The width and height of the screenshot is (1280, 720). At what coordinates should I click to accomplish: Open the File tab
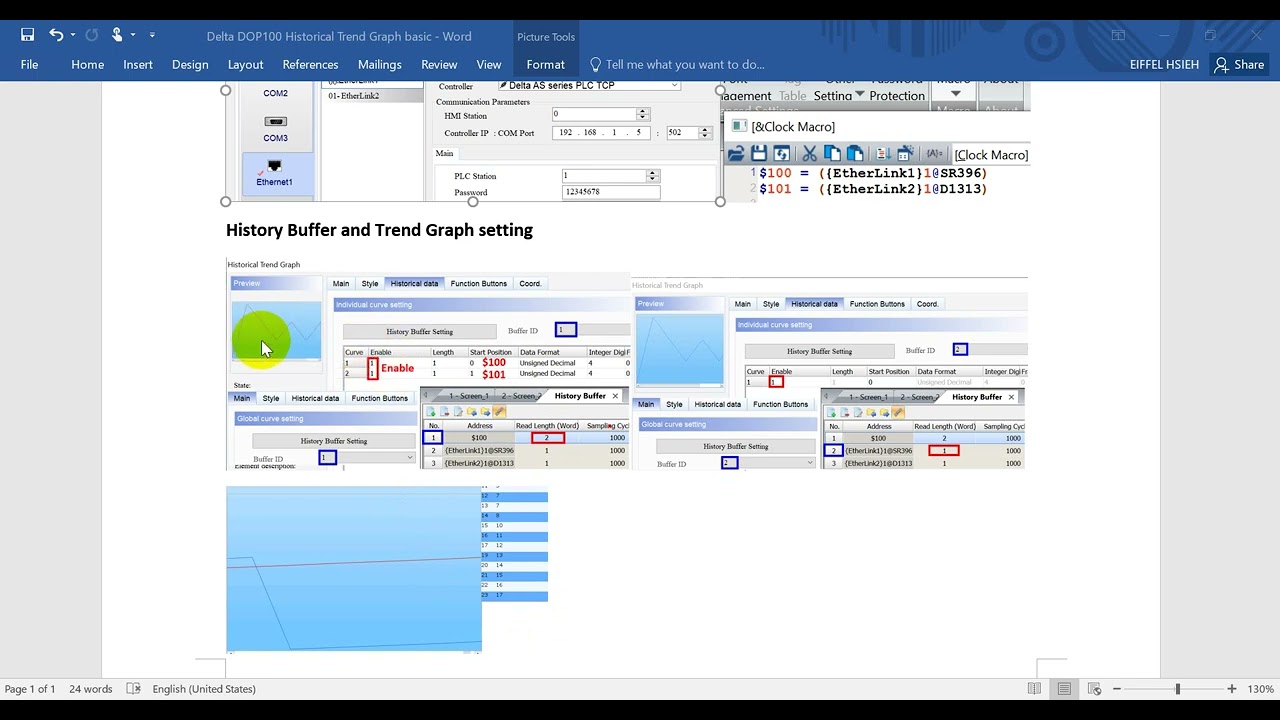[x=29, y=64]
